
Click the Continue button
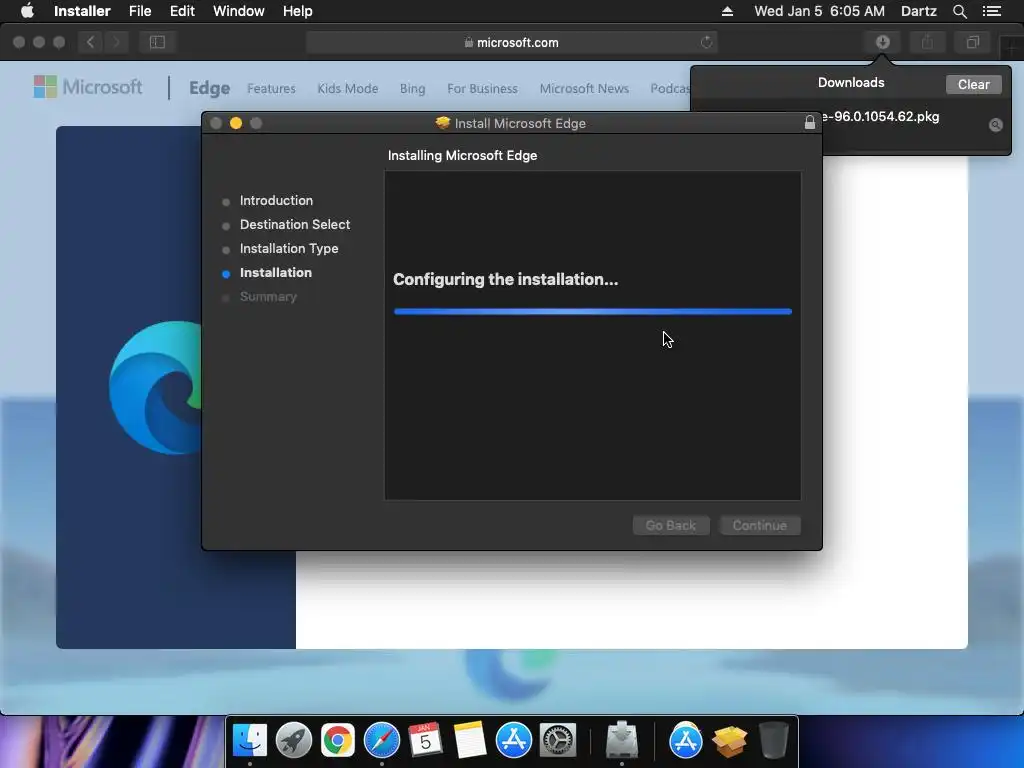coord(760,525)
